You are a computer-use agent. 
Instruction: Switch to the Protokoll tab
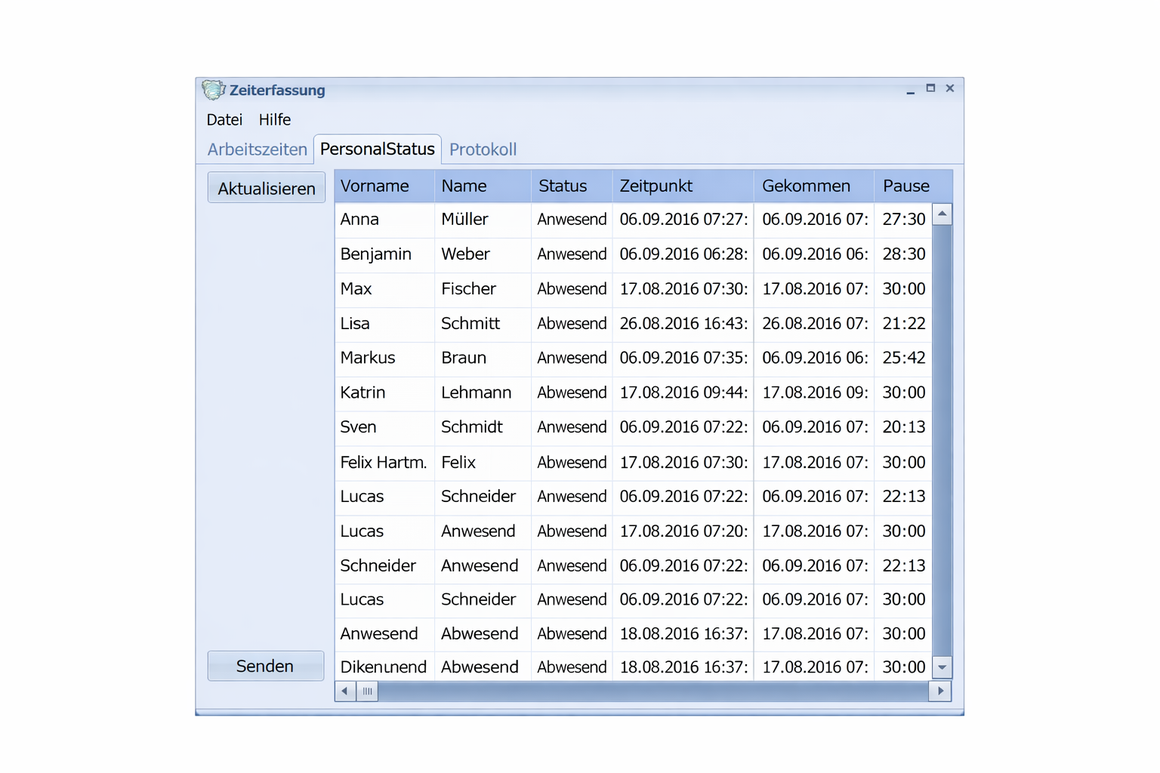pyautogui.click(x=483, y=150)
